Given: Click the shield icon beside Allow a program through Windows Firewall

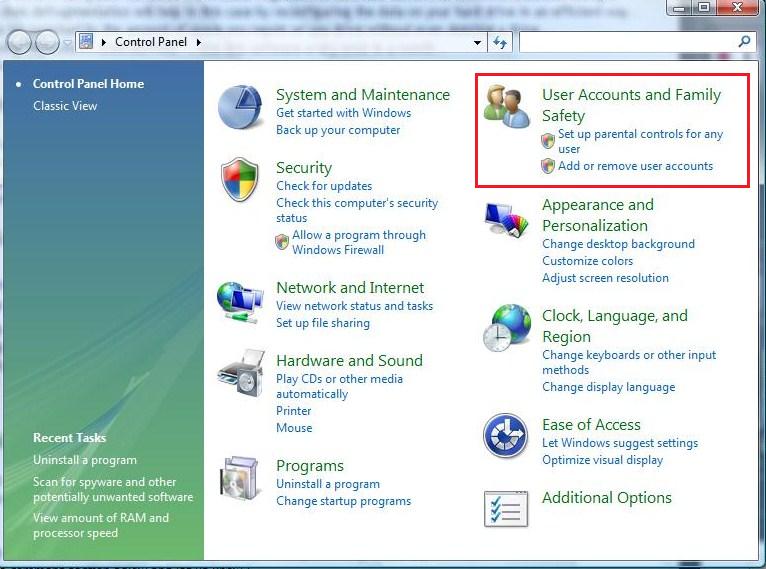Looking at the screenshot, I should 282,242.
